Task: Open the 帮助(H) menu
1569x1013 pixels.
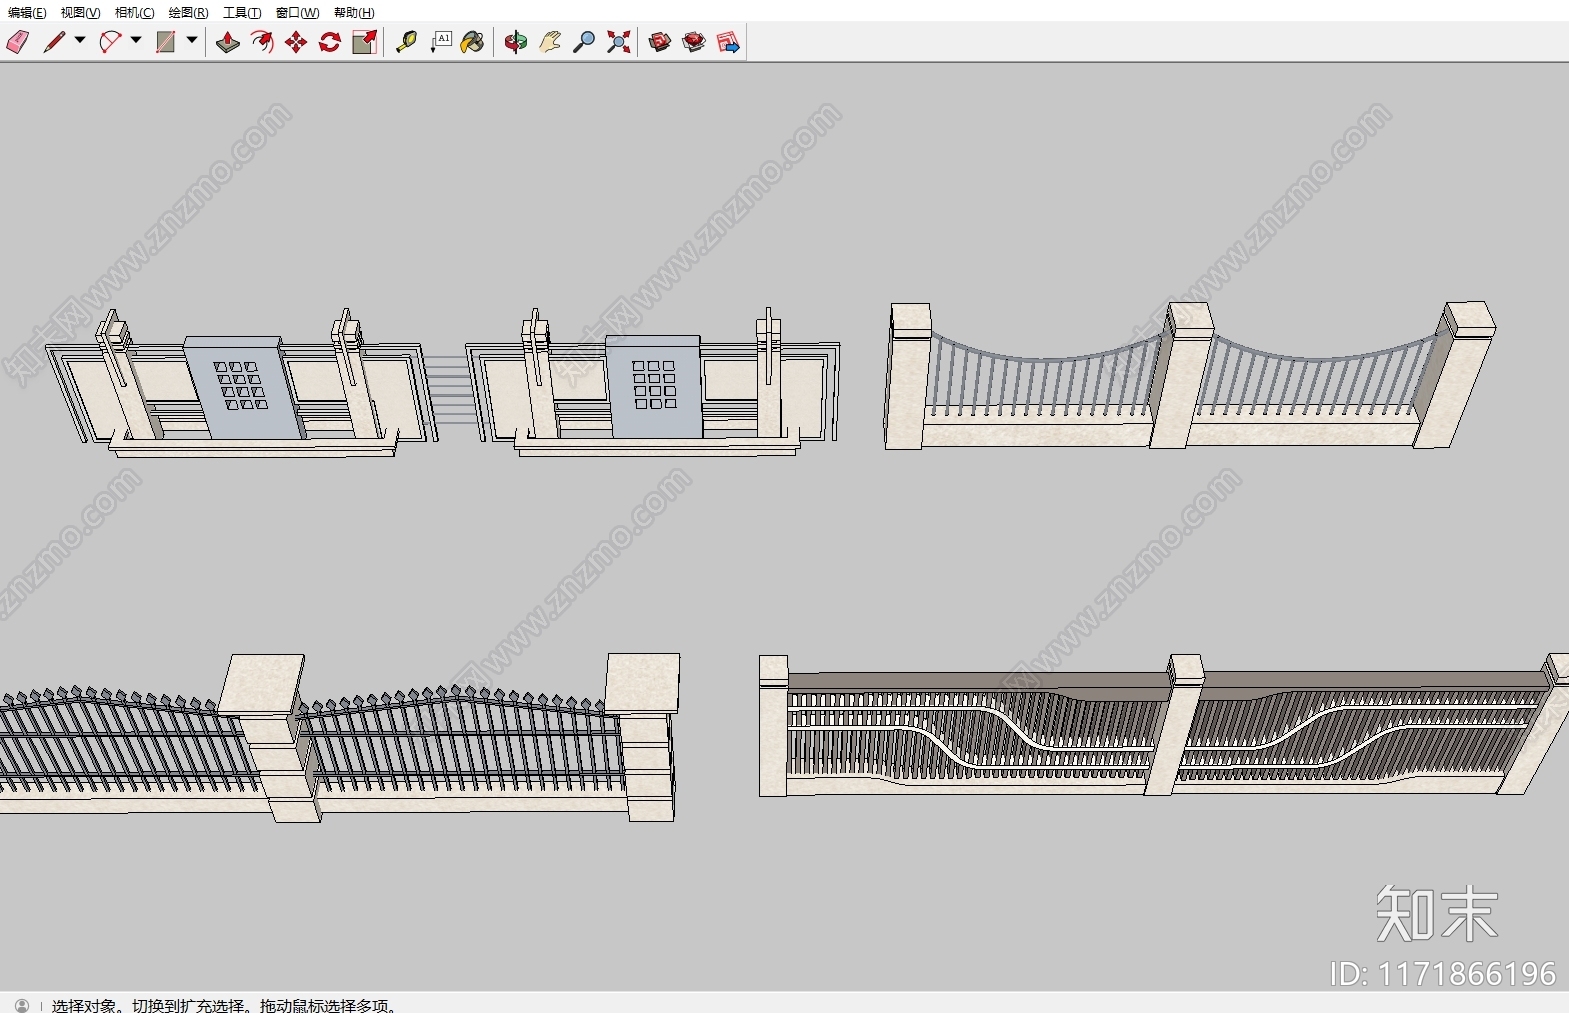Action: pos(354,13)
